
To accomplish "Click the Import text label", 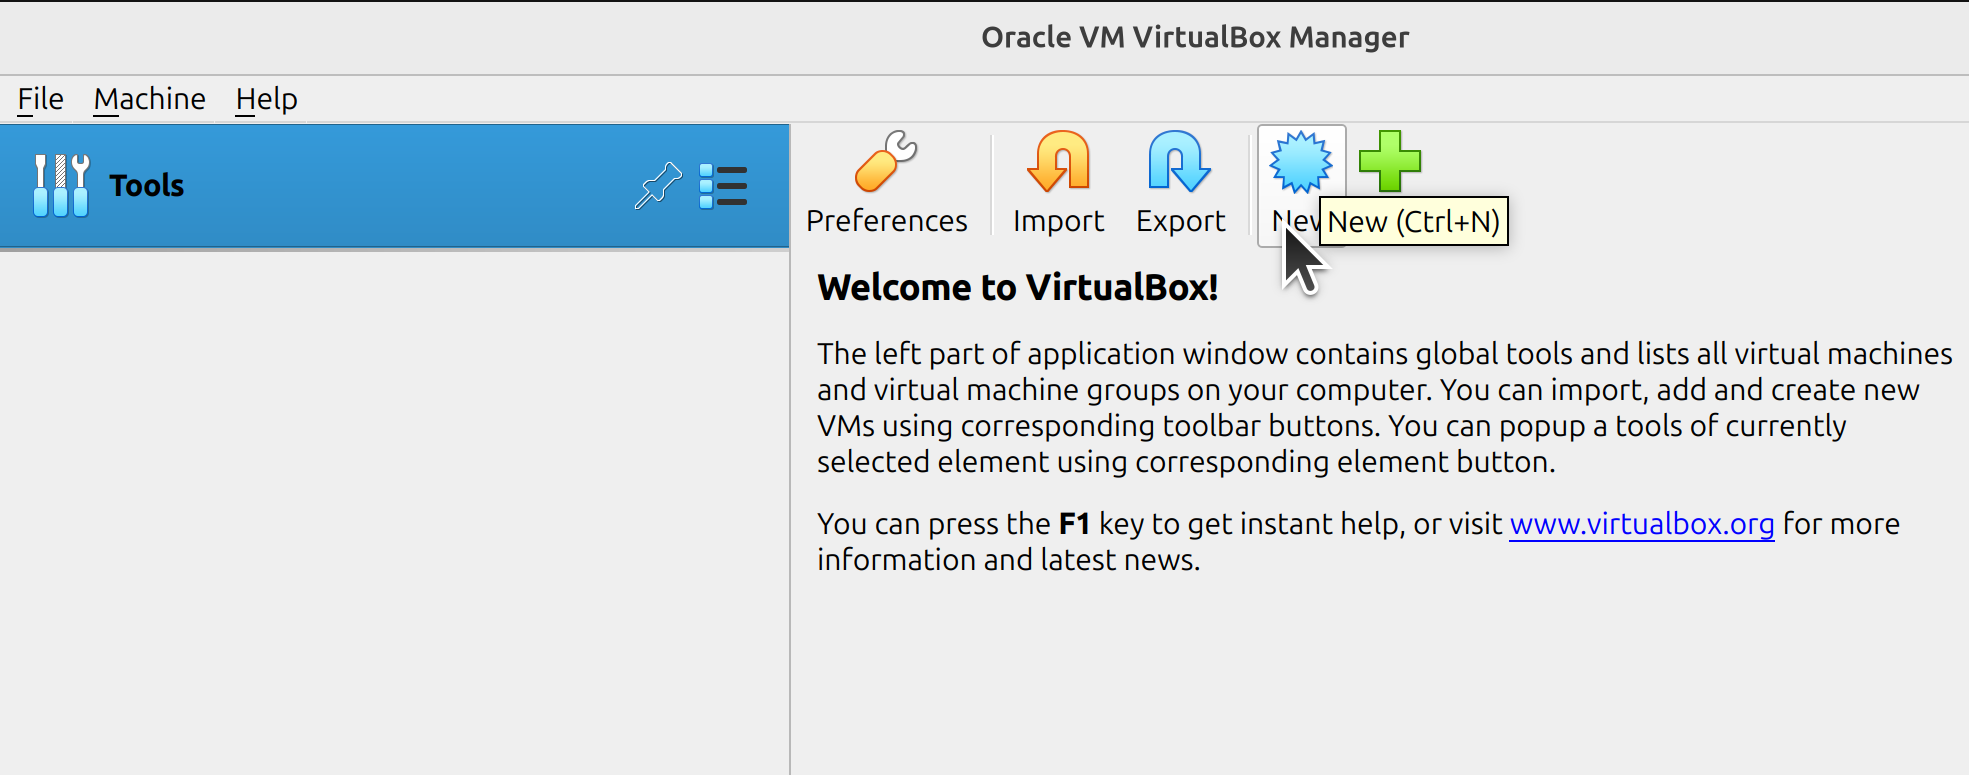I will point(1058,221).
